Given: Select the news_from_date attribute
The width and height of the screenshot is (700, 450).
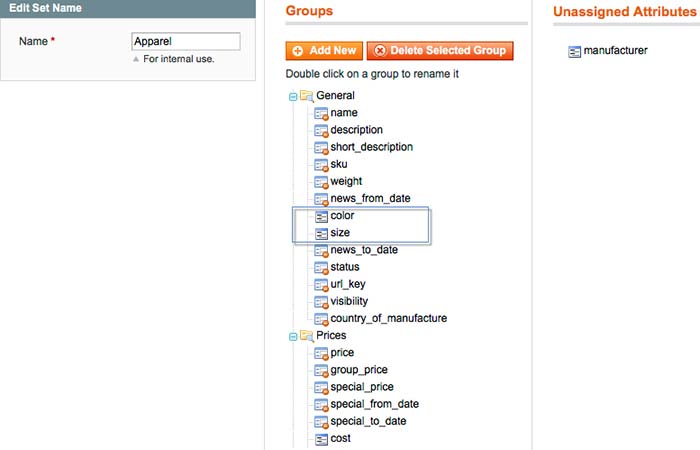Looking at the screenshot, I should pyautogui.click(x=370, y=198).
